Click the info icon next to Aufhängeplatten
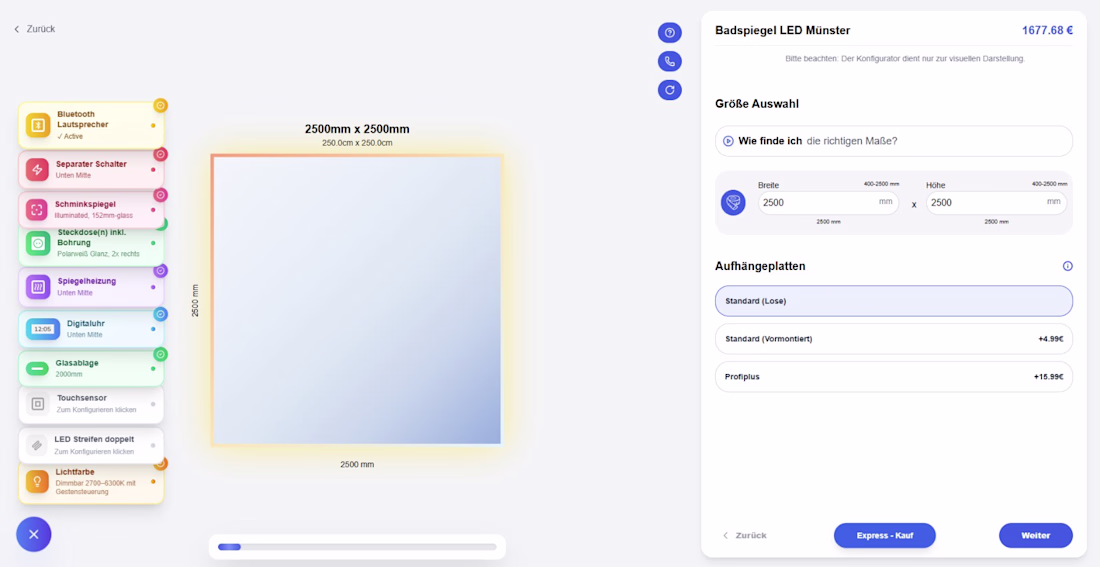The width and height of the screenshot is (1100, 567). tap(1068, 266)
